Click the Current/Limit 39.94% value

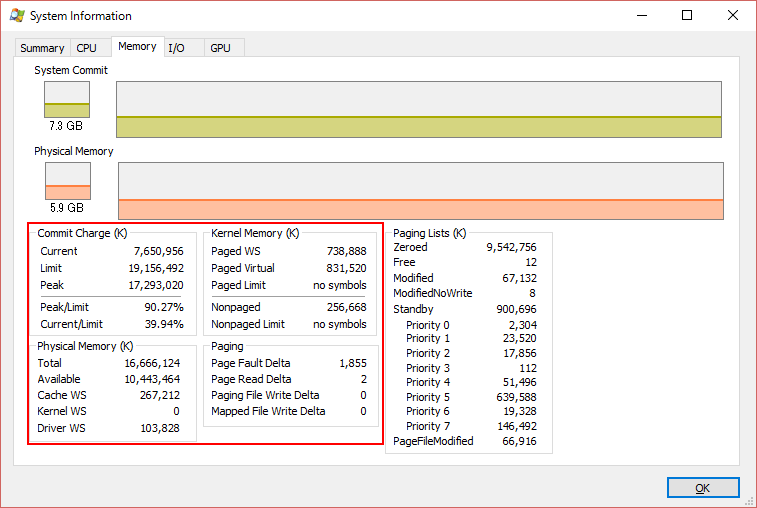coord(164,324)
